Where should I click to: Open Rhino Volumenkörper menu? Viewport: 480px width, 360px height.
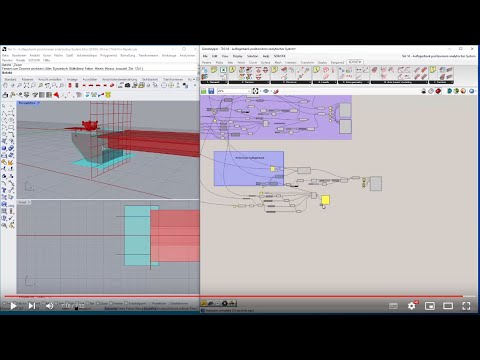[x=87, y=55]
